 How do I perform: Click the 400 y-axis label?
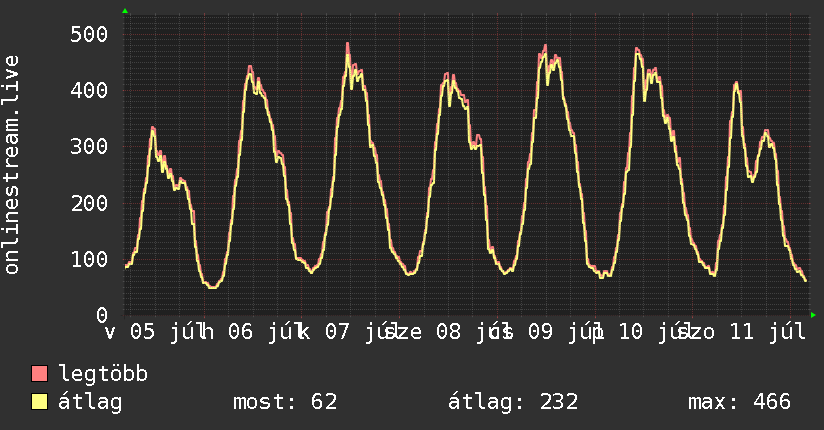pyautogui.click(x=89, y=90)
